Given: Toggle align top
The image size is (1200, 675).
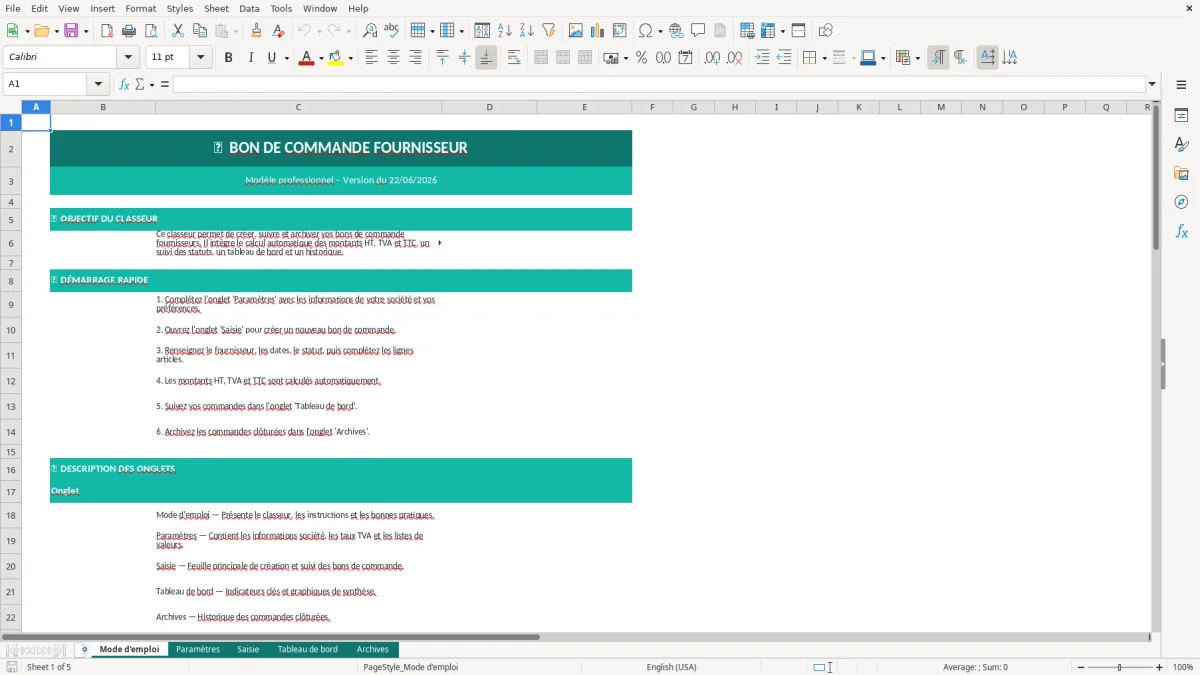Looking at the screenshot, I should [x=442, y=58].
